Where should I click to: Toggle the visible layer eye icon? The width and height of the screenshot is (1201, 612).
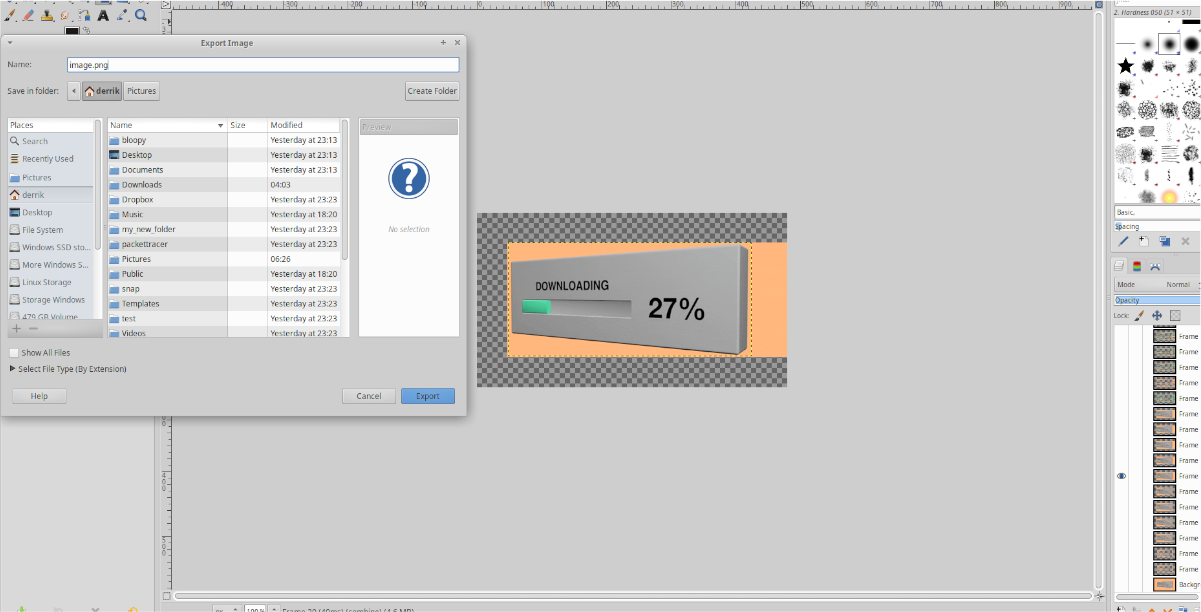pos(1121,476)
